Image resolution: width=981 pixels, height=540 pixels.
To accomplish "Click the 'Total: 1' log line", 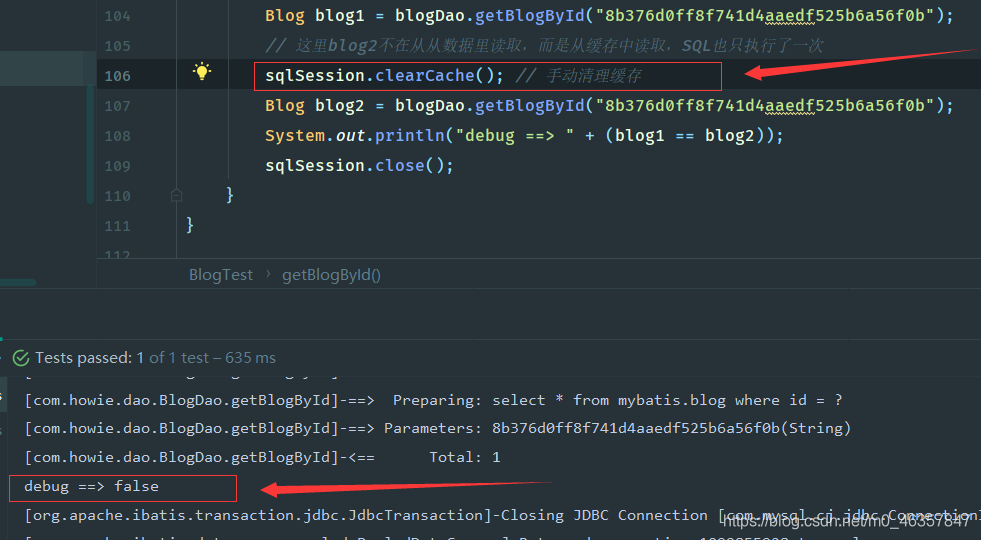I will pos(263,457).
